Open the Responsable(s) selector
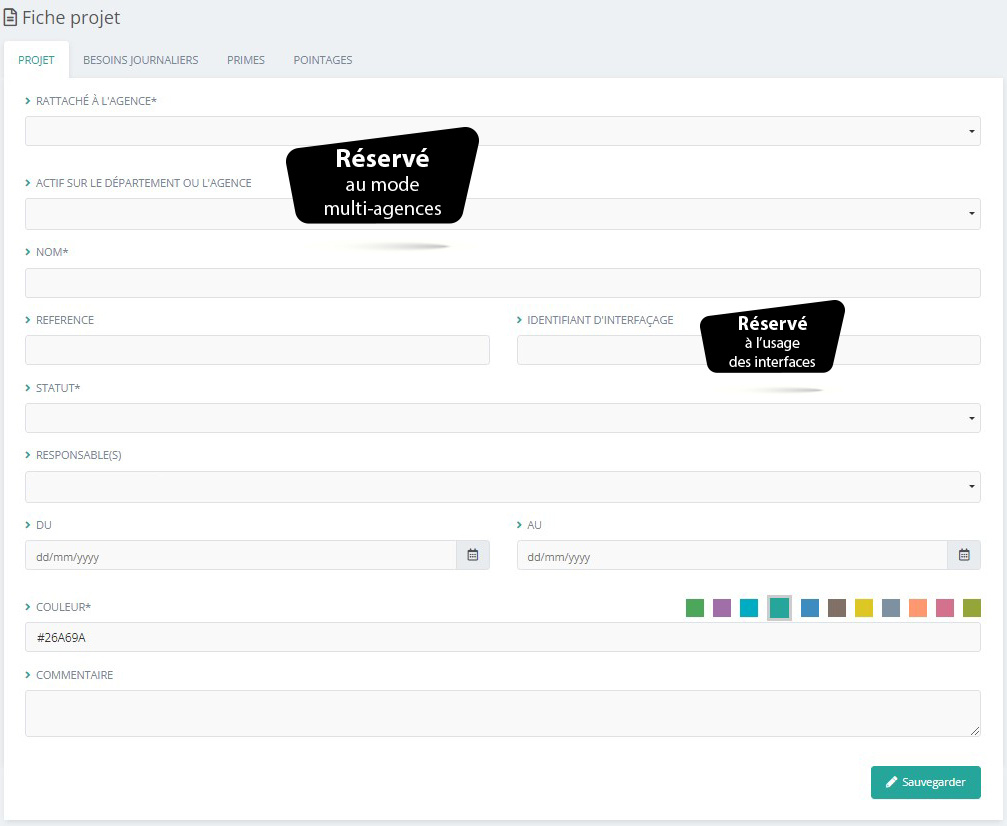The height and width of the screenshot is (826, 1007). [502, 487]
